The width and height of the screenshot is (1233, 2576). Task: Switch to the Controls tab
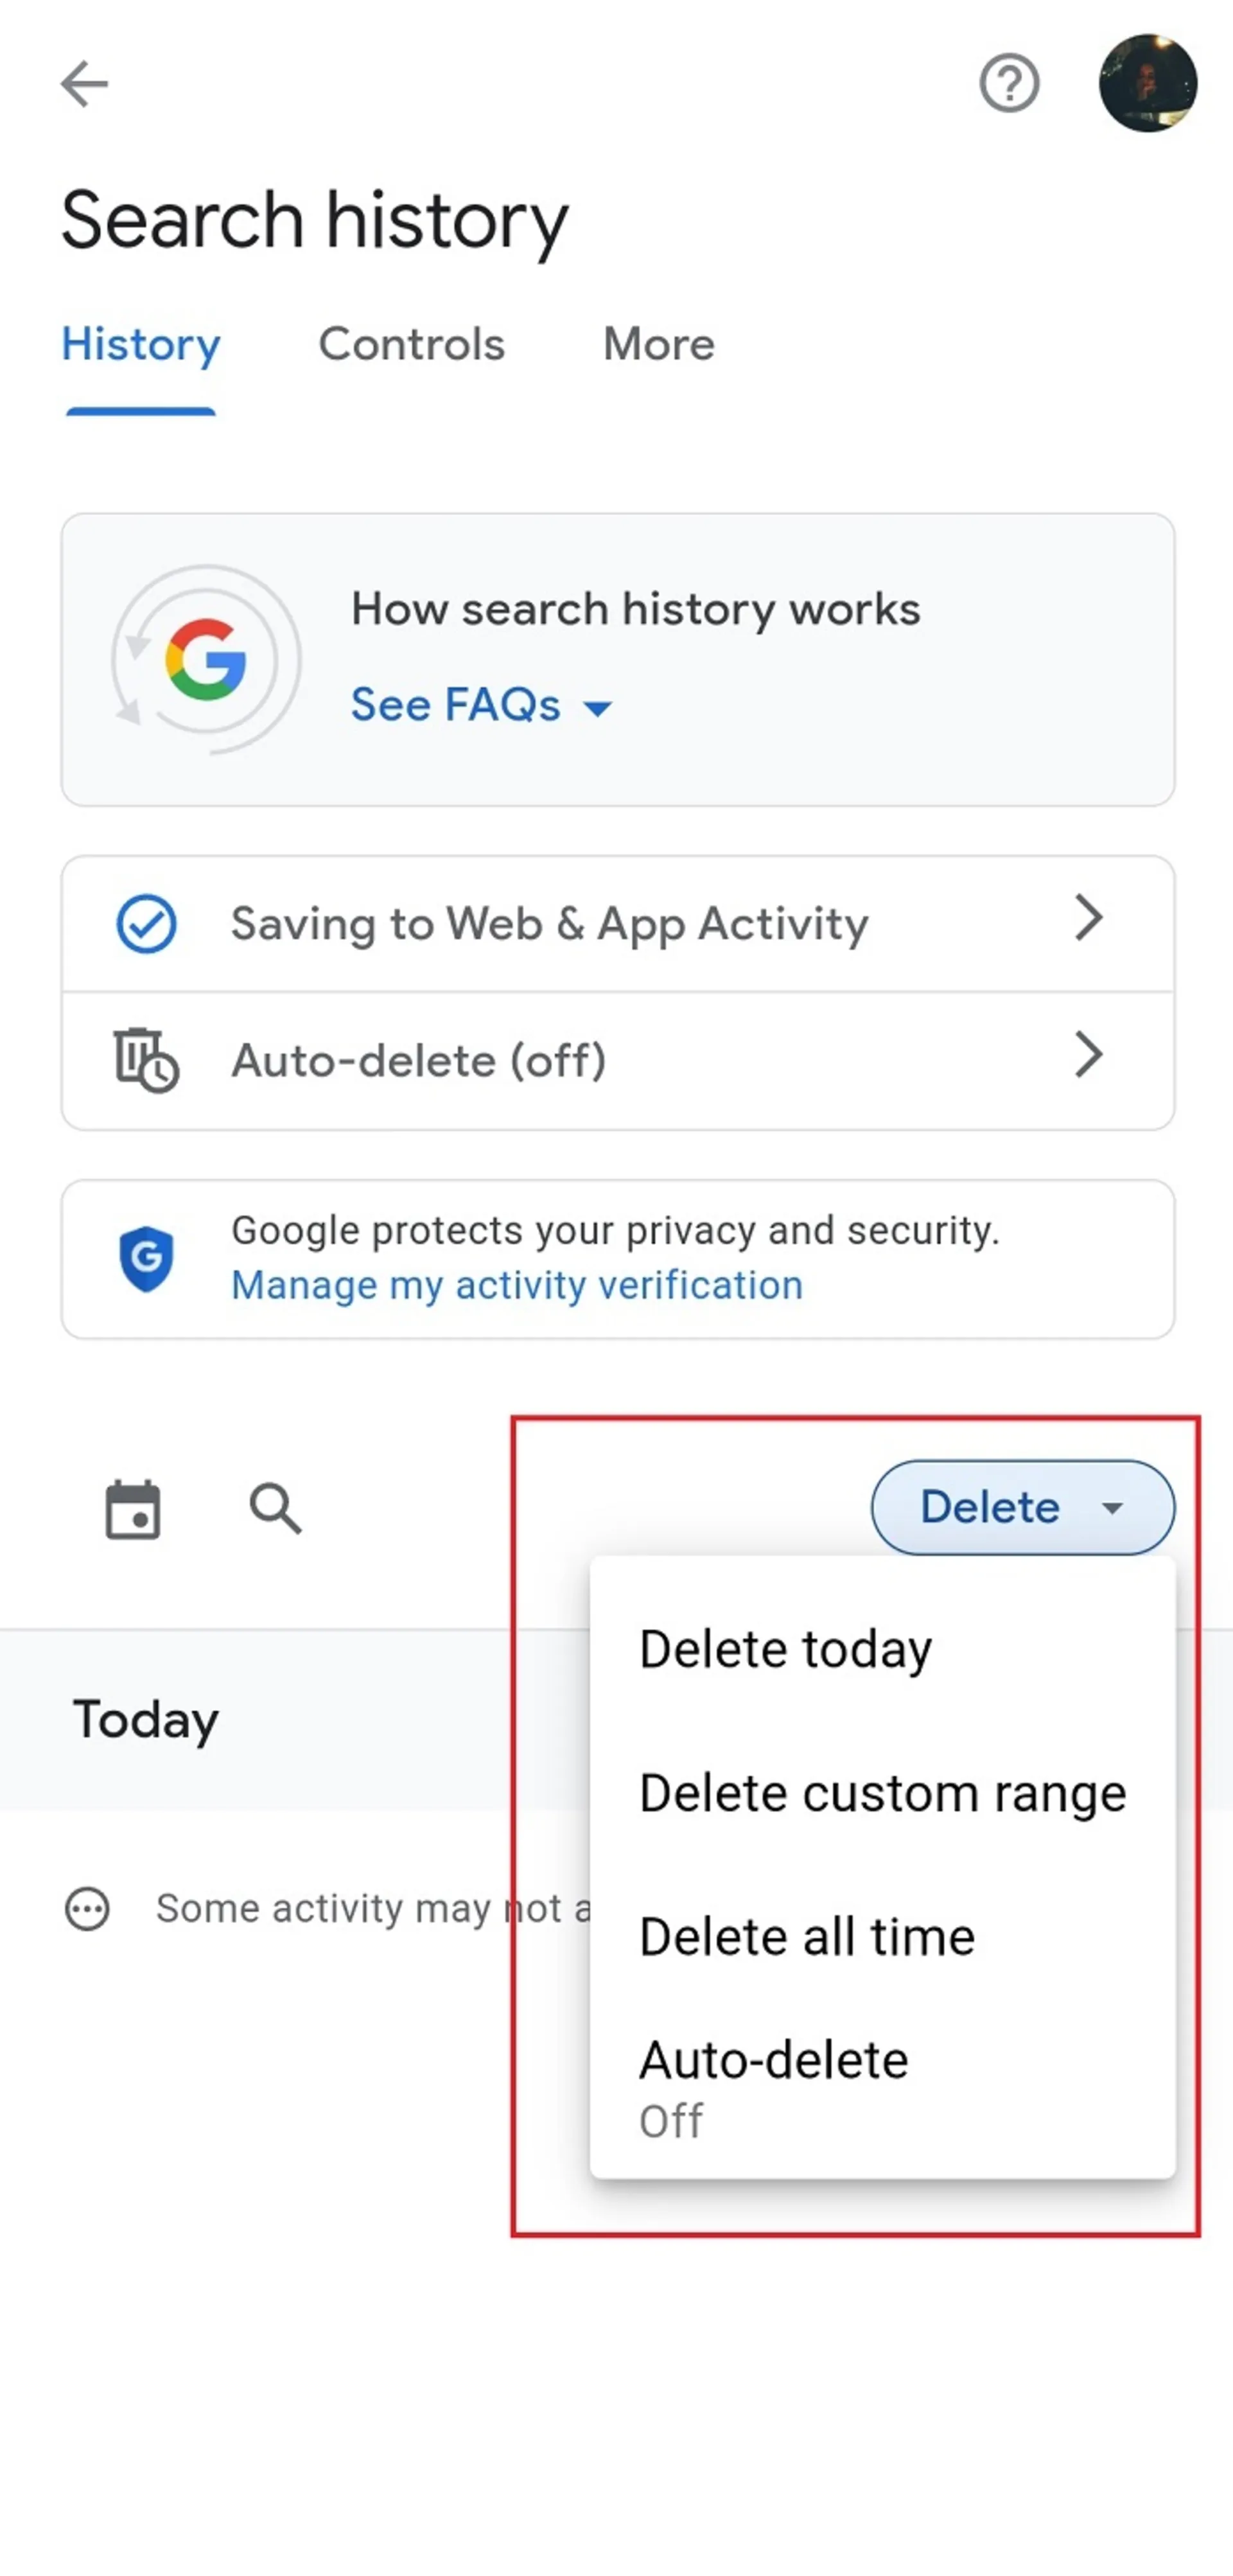click(411, 345)
